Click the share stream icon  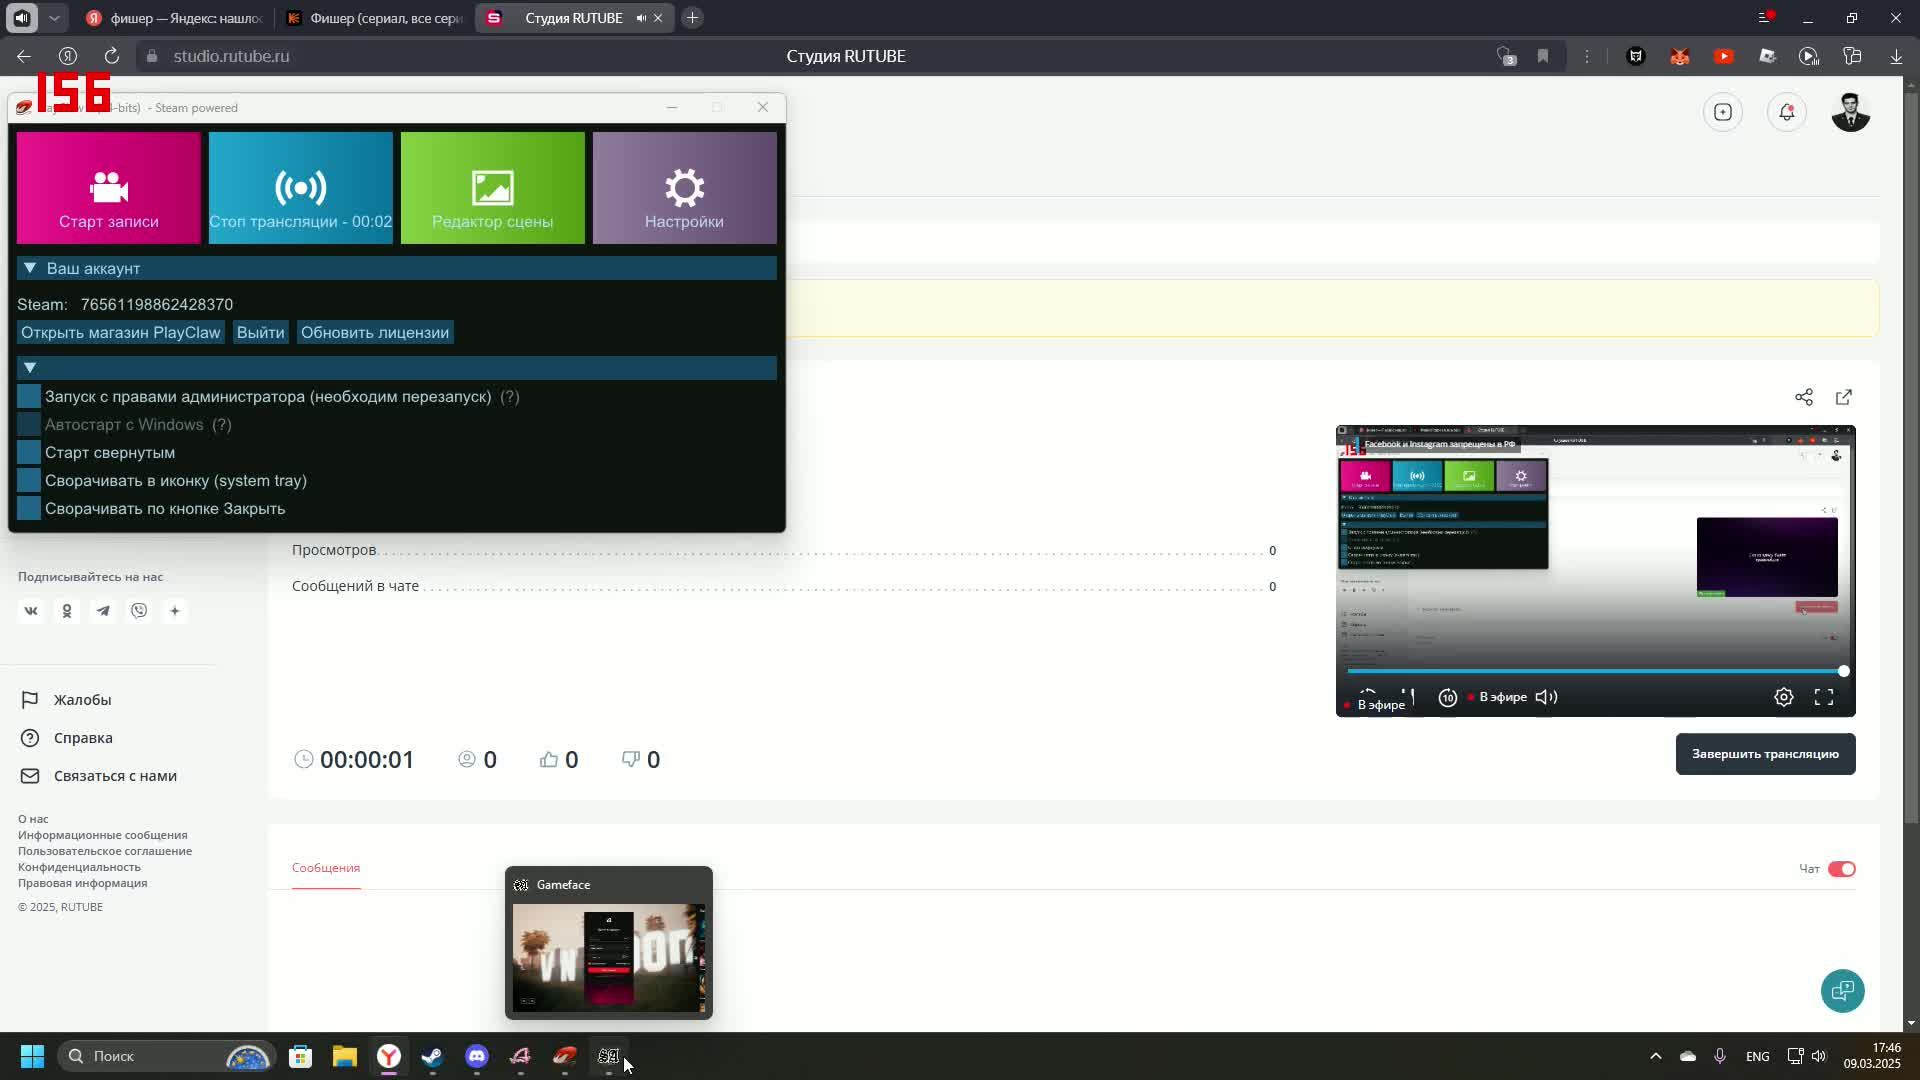pyautogui.click(x=1804, y=397)
